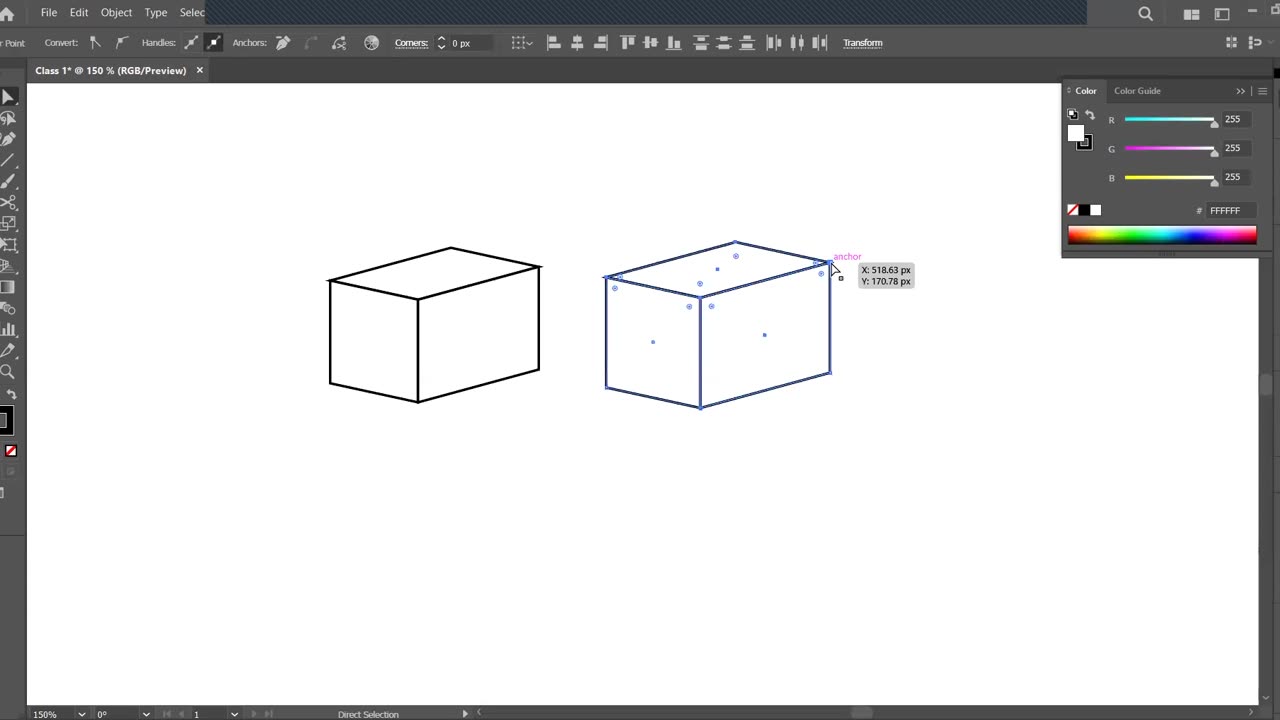
Task: Select the Selection tool
Action: click(x=8, y=97)
